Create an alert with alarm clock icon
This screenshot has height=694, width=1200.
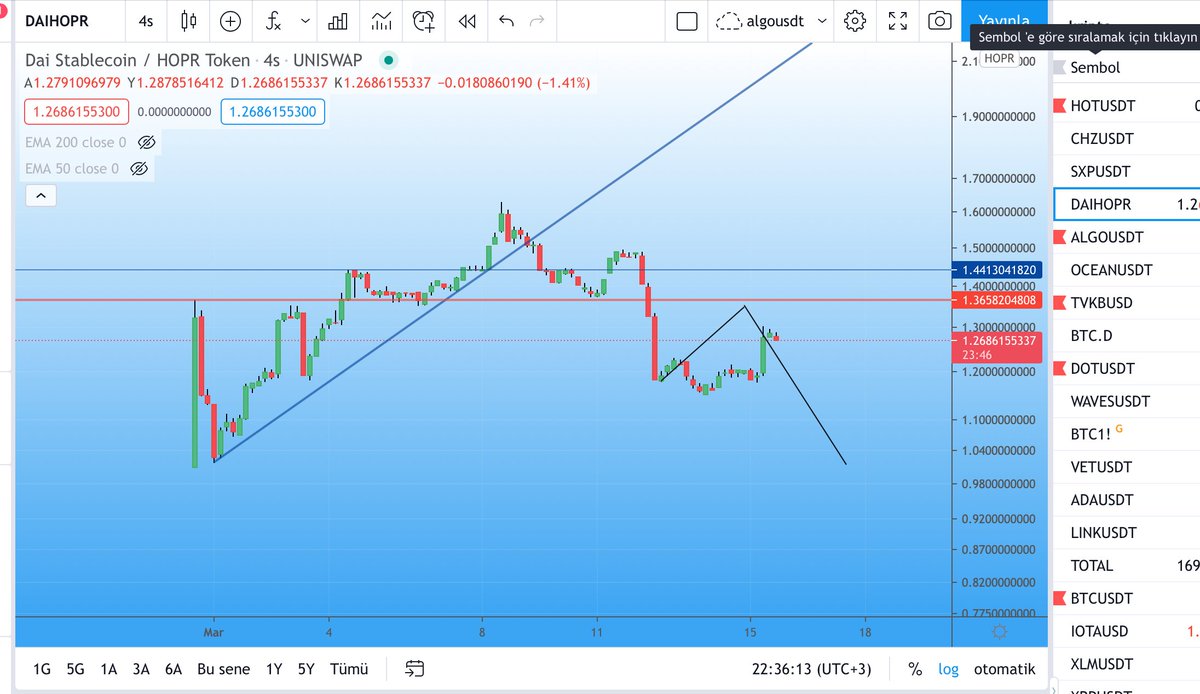(424, 21)
